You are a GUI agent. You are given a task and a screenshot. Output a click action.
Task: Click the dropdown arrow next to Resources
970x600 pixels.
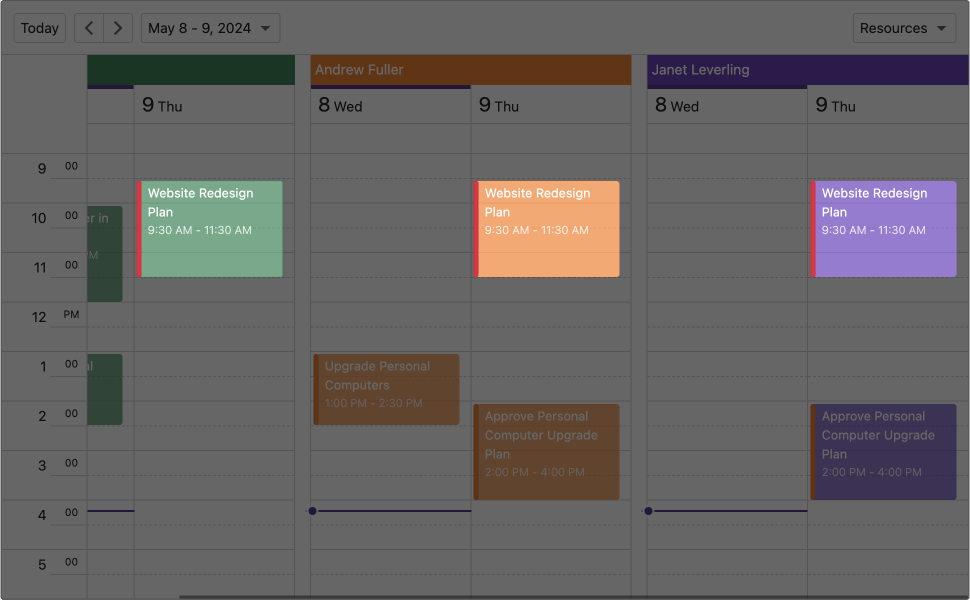(x=943, y=27)
